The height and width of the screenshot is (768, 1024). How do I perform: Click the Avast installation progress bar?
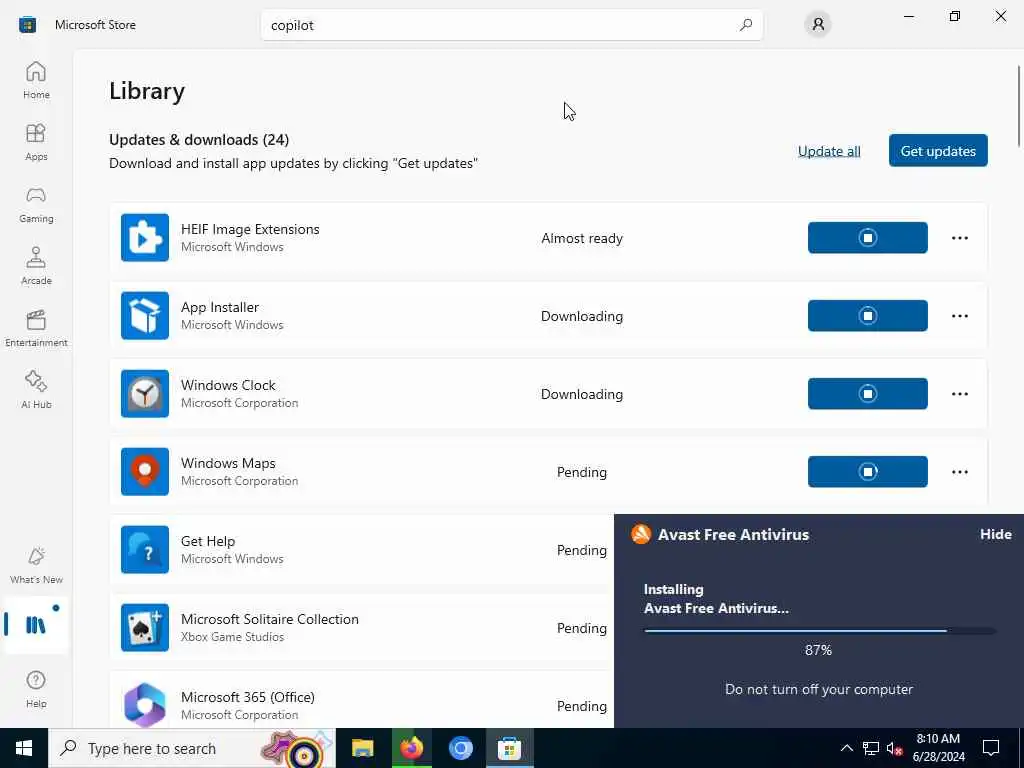click(x=819, y=631)
